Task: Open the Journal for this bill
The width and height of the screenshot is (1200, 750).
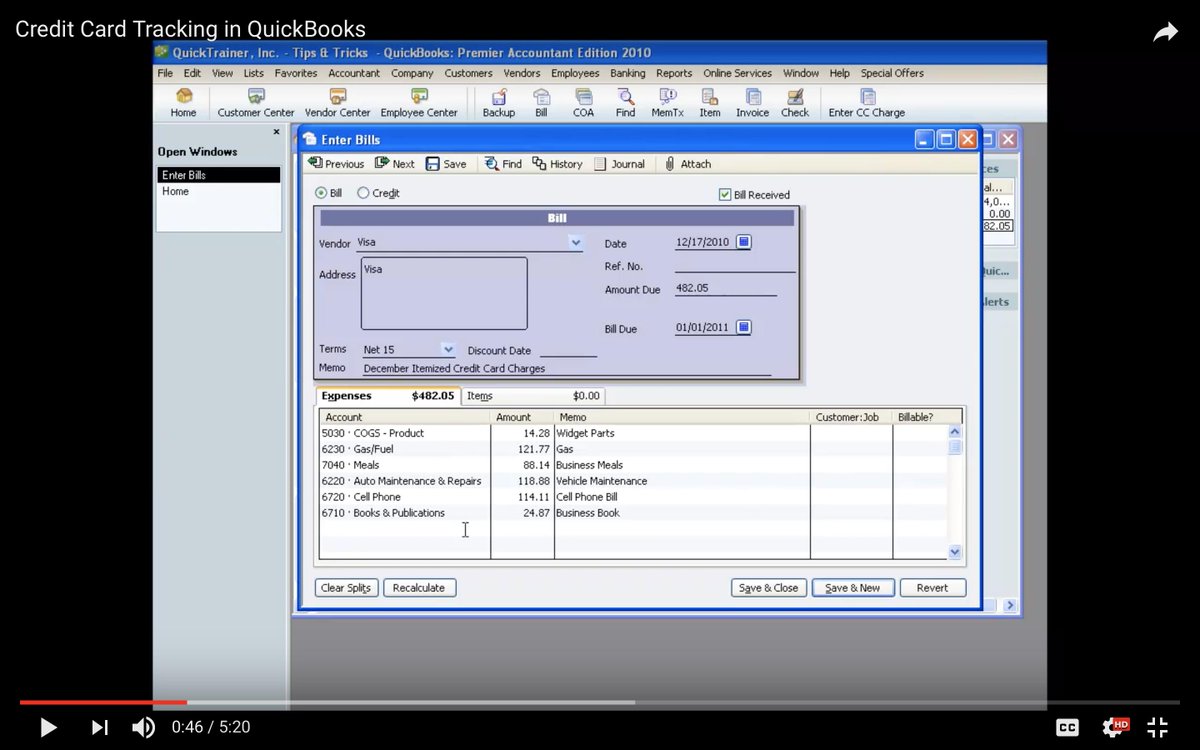Action: 620,164
